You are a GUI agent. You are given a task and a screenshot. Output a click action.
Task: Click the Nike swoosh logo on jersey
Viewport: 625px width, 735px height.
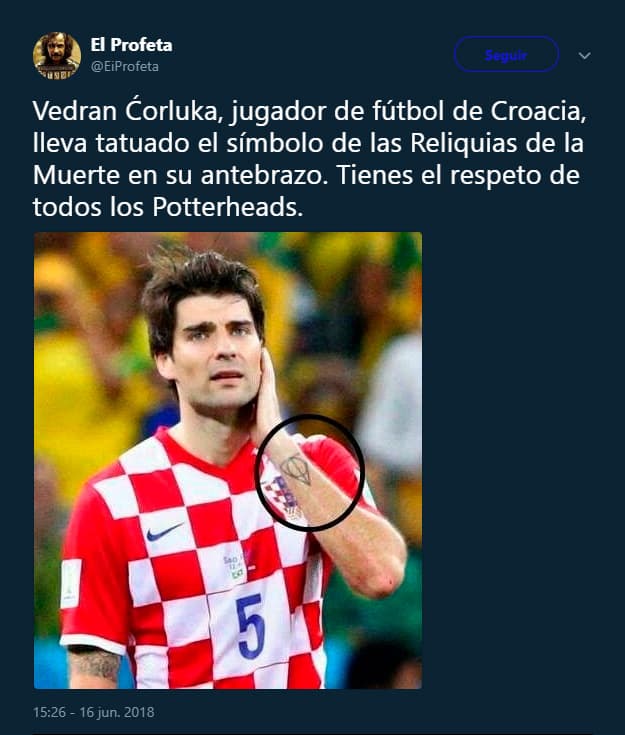point(164,532)
